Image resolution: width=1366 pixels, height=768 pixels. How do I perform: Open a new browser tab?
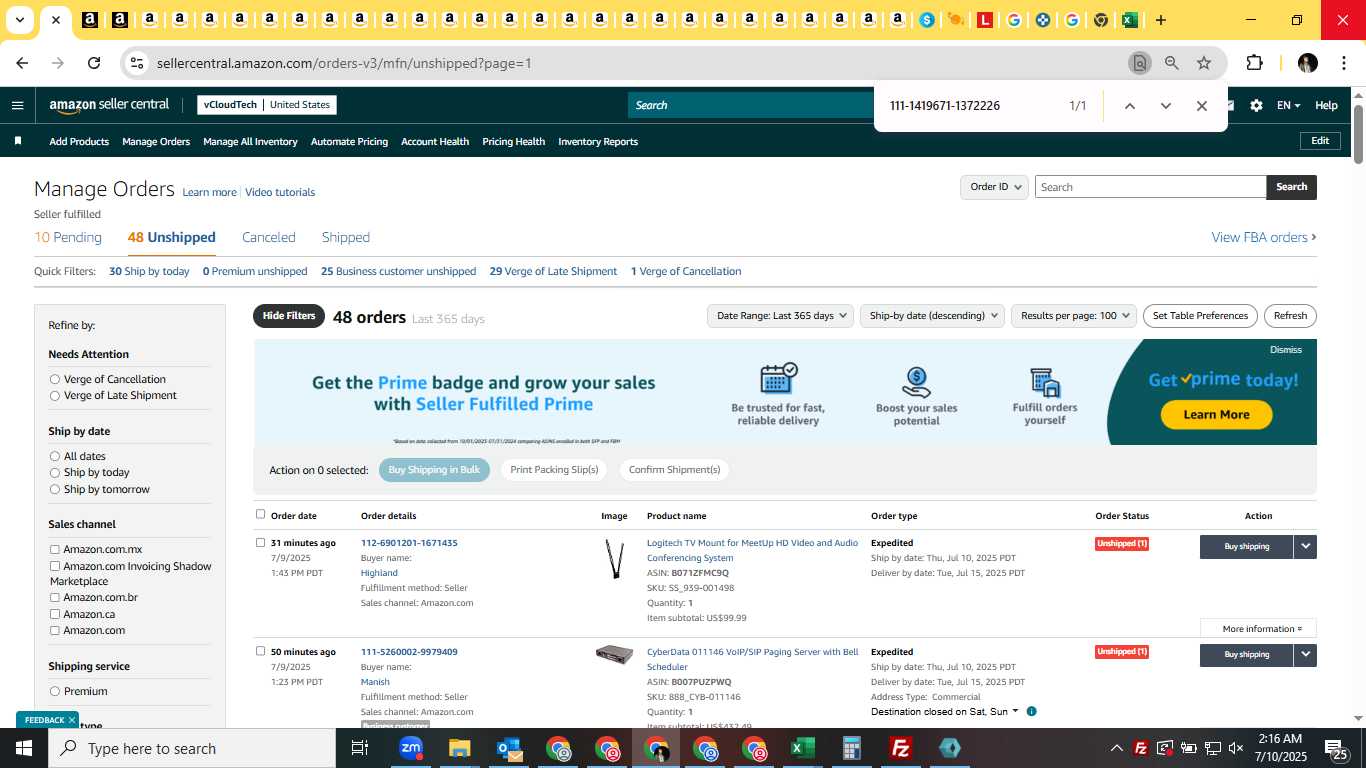pos(1160,20)
